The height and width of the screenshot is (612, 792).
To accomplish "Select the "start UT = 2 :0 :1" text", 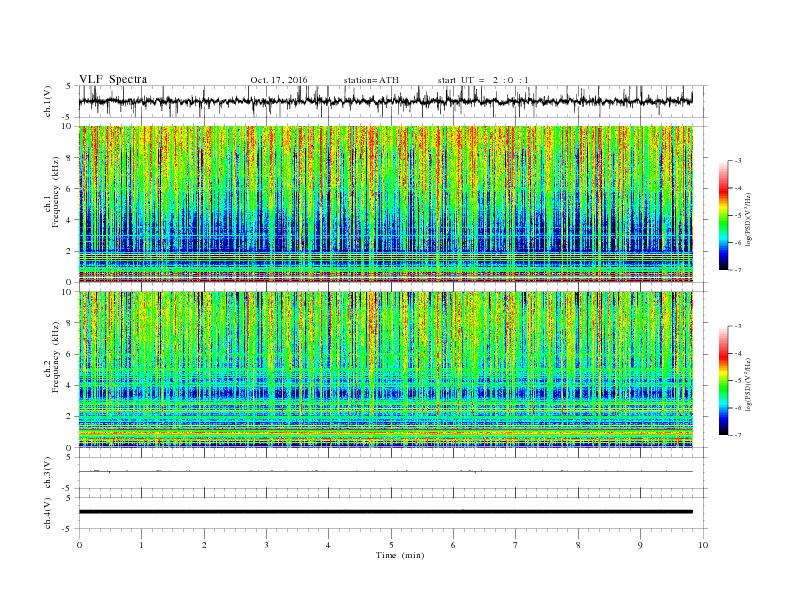I will pos(483,80).
